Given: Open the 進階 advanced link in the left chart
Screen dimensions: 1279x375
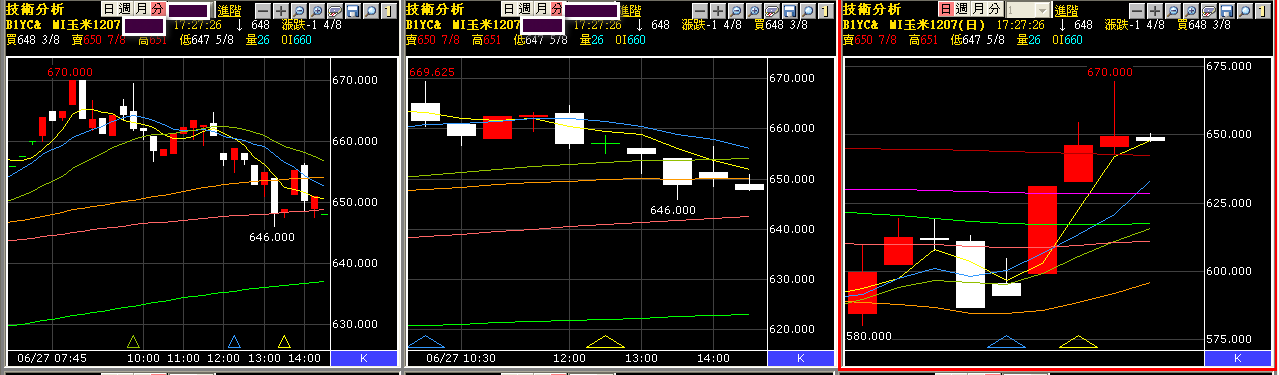Looking at the screenshot, I should pos(229,10).
